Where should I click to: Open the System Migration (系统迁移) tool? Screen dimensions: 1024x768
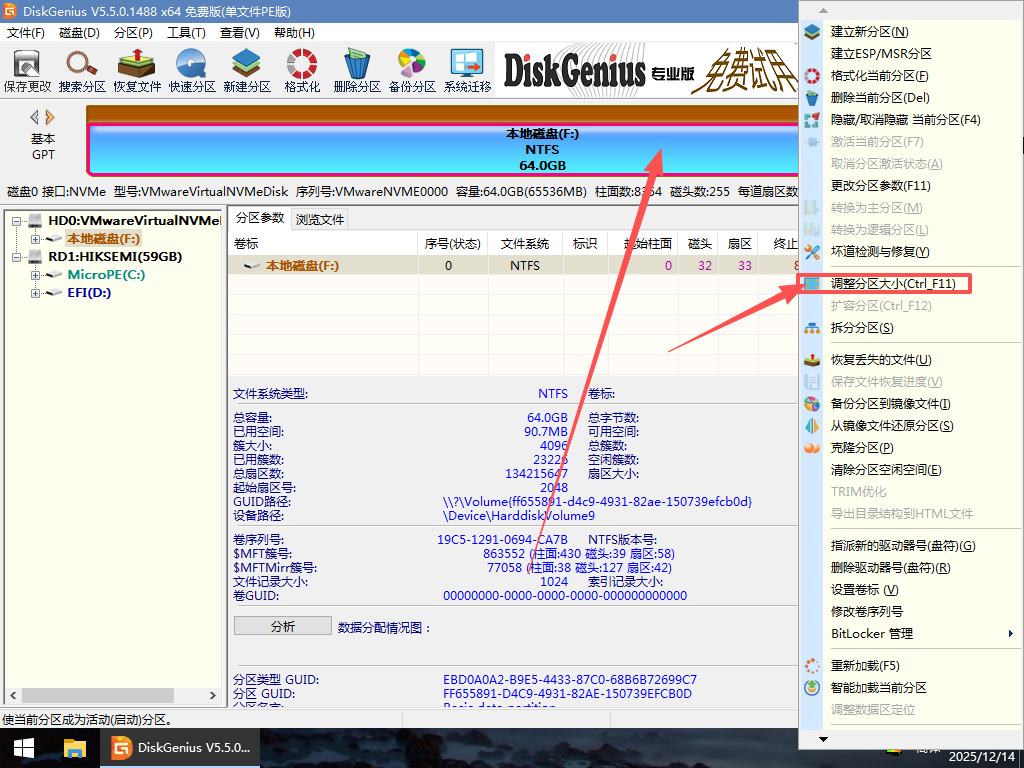coord(467,70)
